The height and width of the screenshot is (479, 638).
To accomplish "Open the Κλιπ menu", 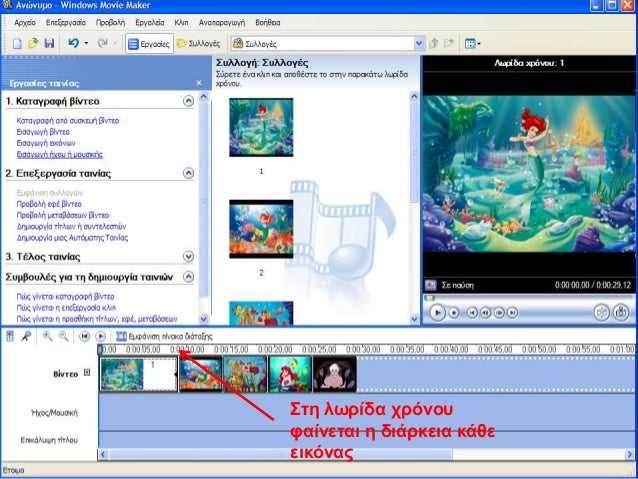I will tap(181, 22).
